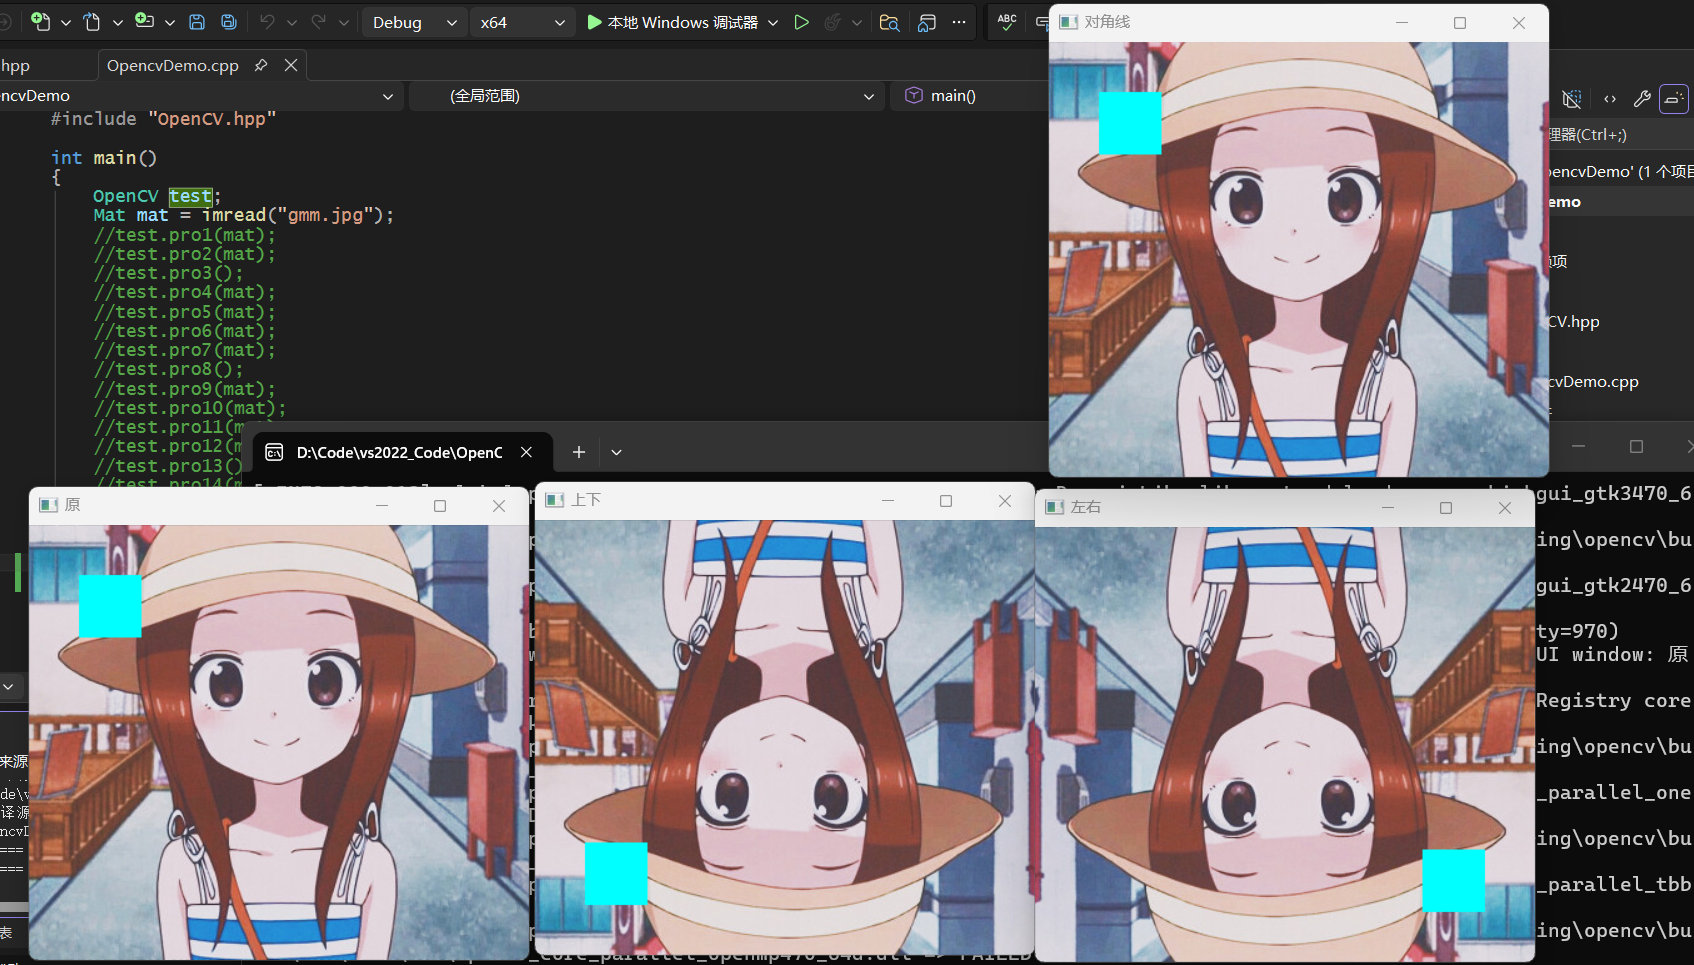Expand the Undo history dropdown arrow
The height and width of the screenshot is (965, 1694).
coord(292,22)
